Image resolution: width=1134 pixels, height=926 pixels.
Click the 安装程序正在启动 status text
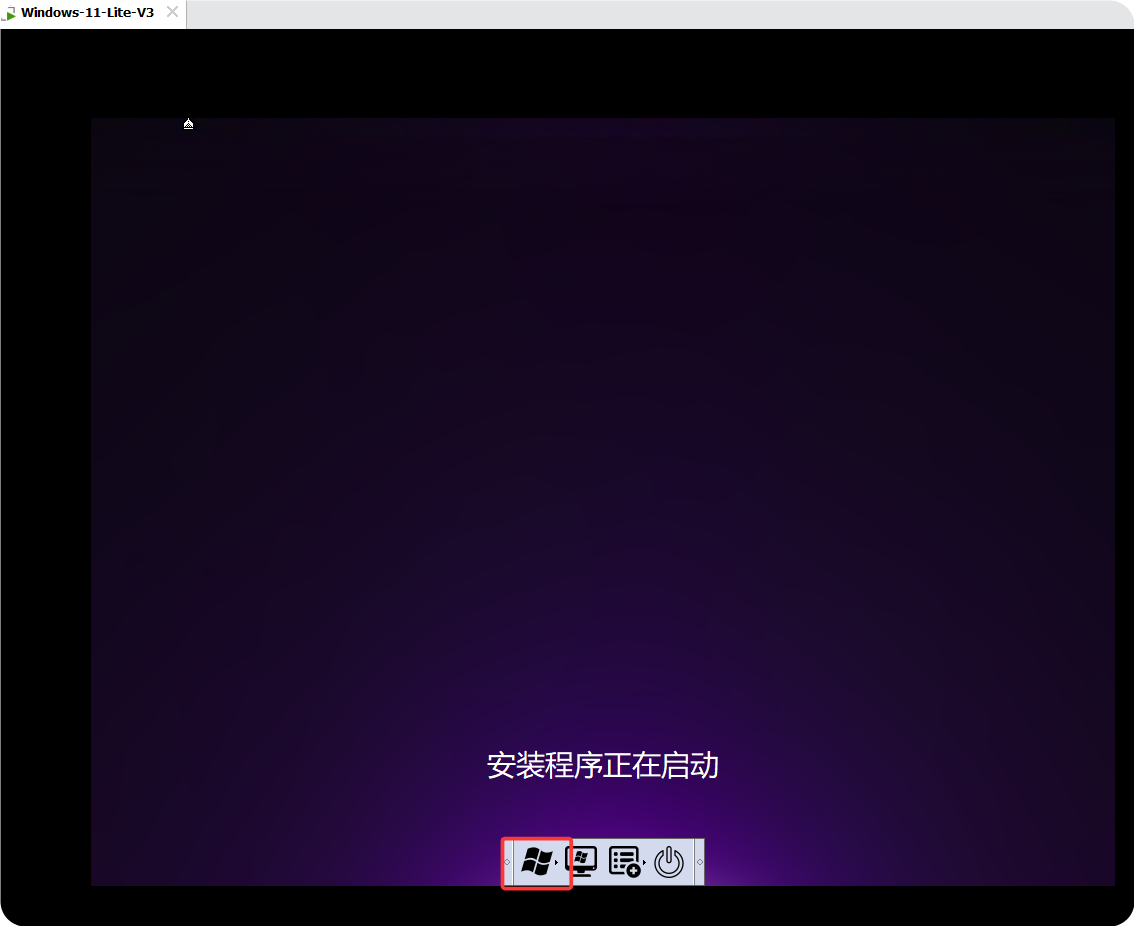(603, 765)
